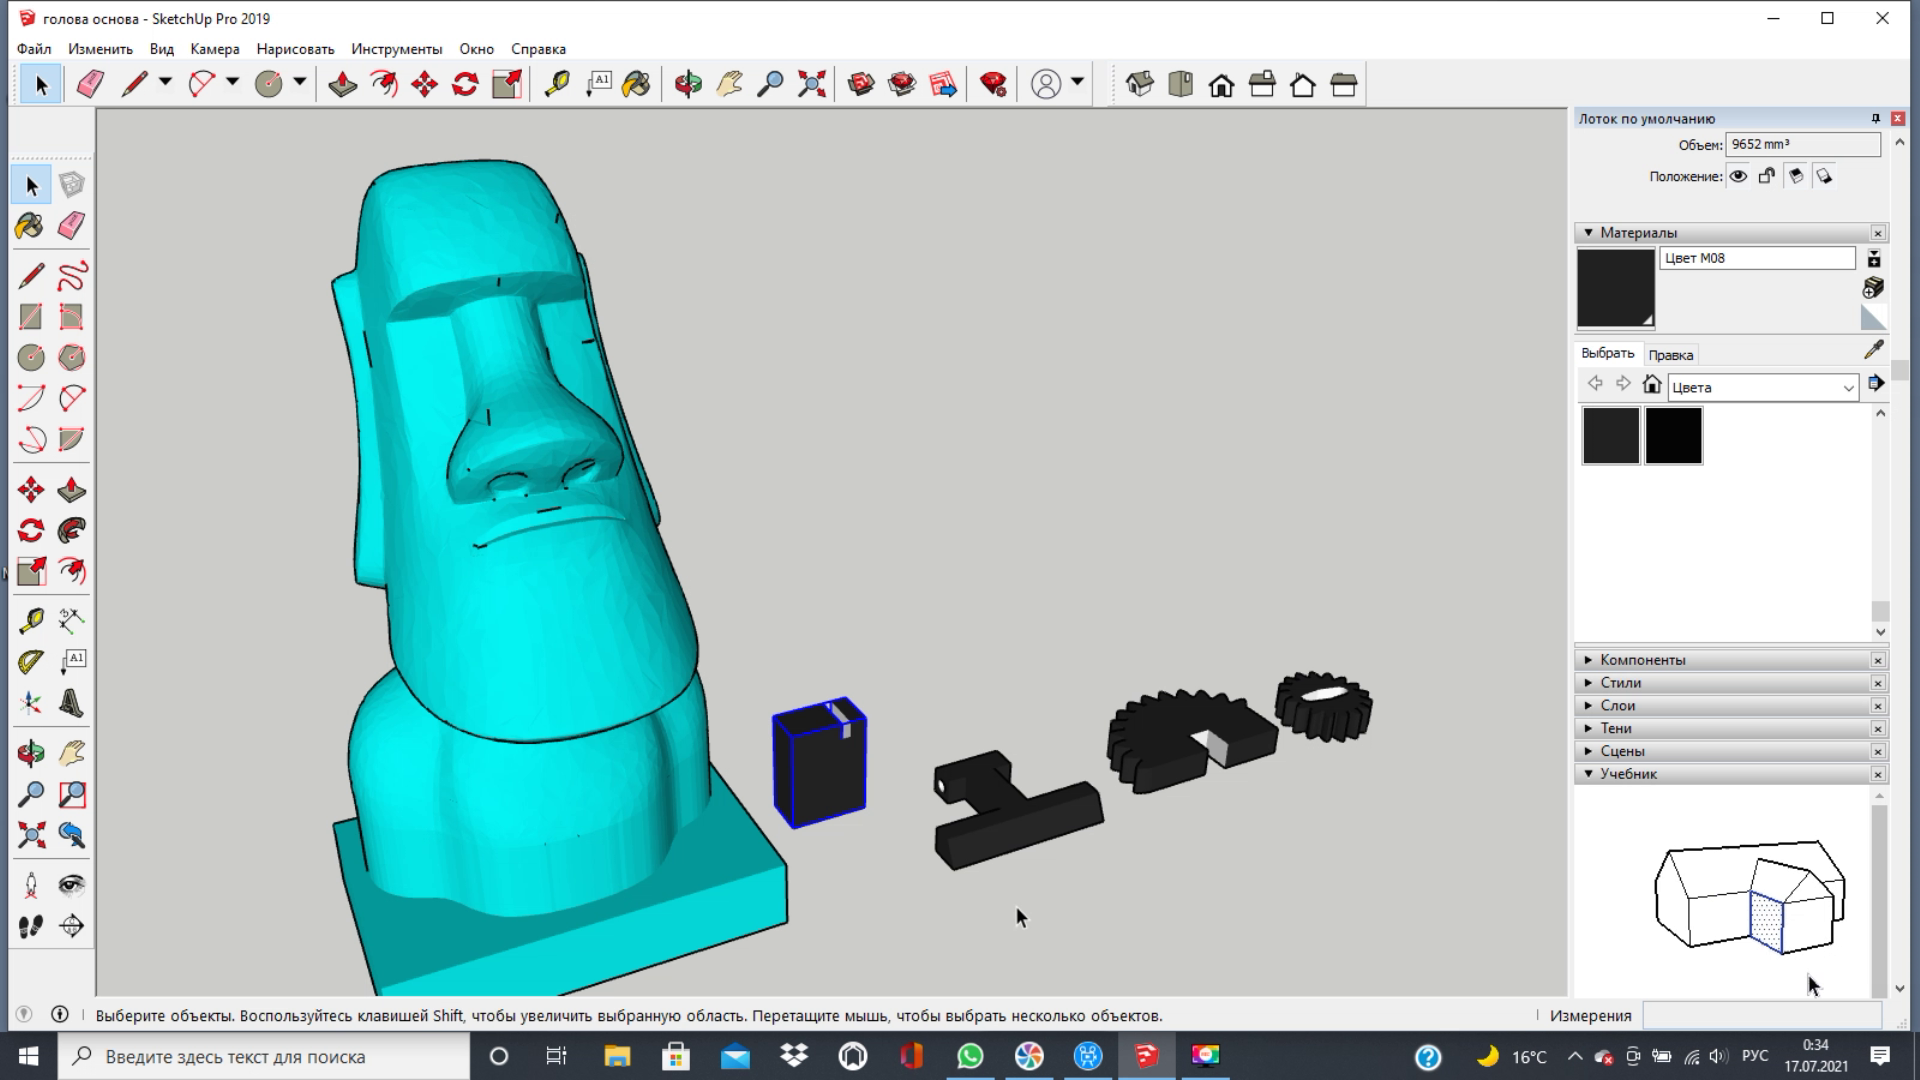Select the Axes tool
The image size is (1920, 1080).
(30, 702)
